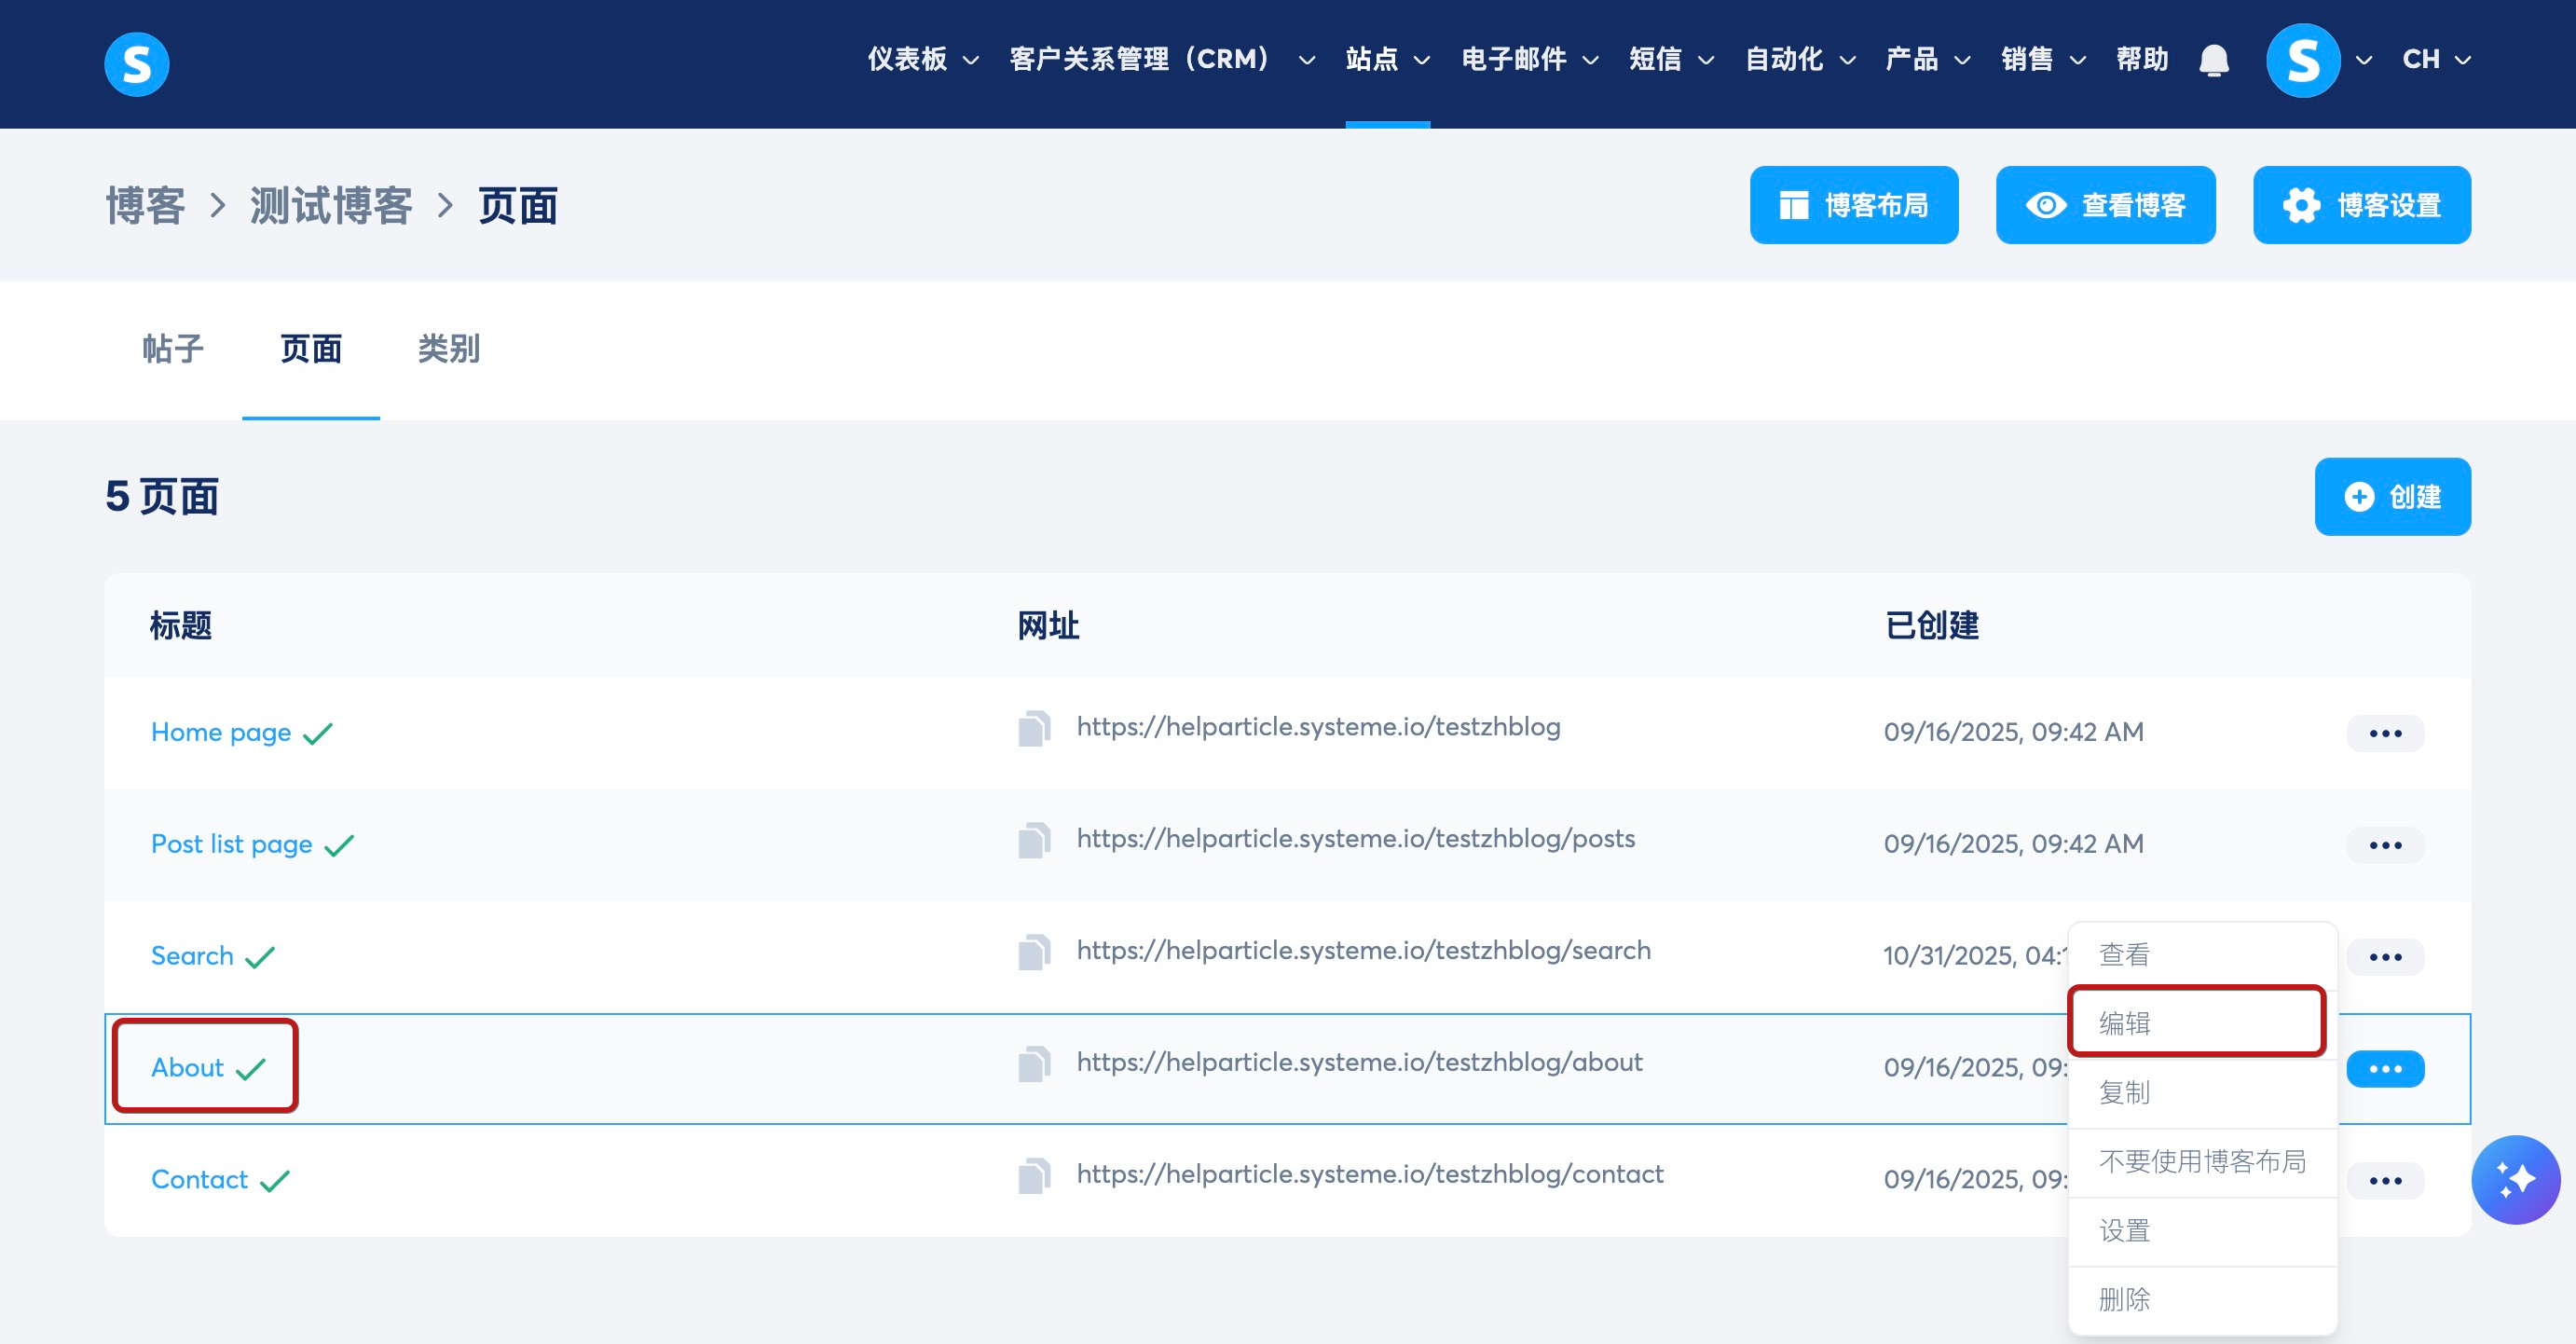Choose 不要使用博客布局 in the dropdown menu
Image resolution: width=2576 pixels, height=1344 pixels.
point(2202,1161)
